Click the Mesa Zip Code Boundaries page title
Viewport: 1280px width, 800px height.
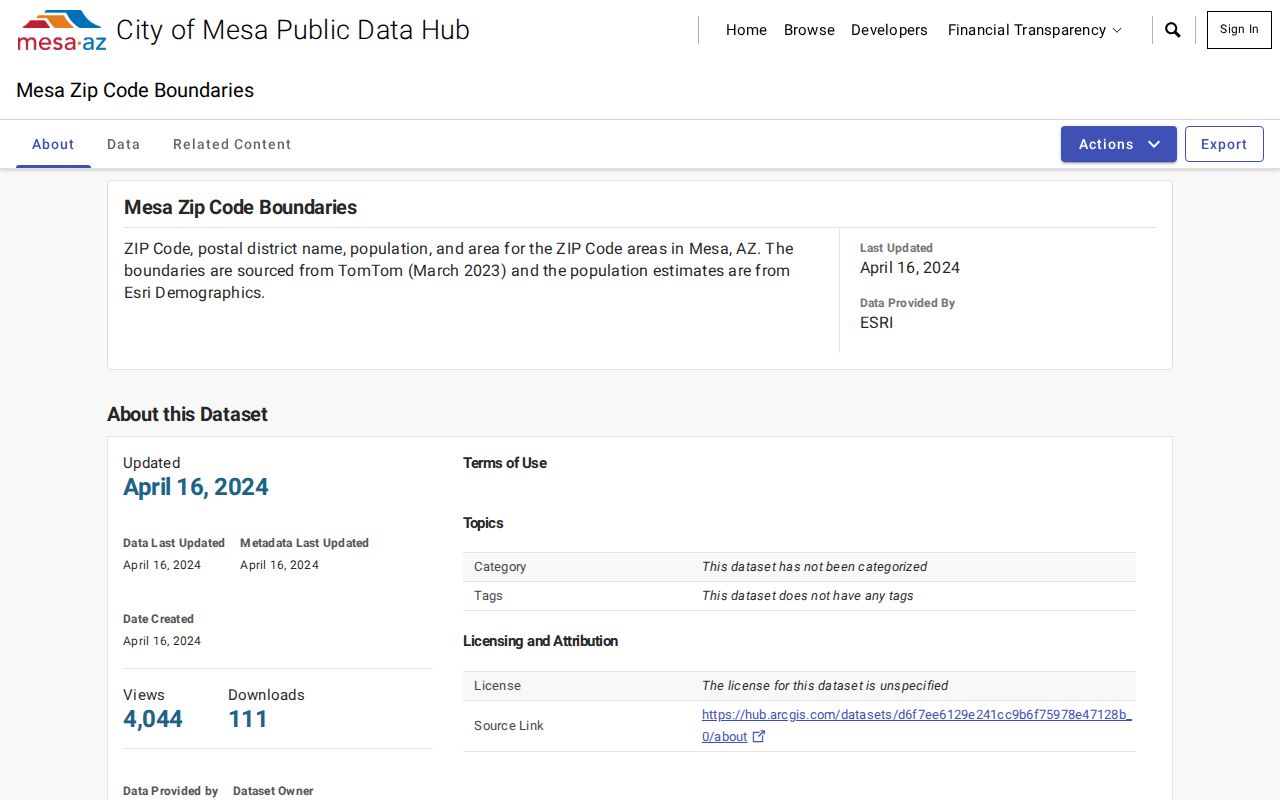click(x=135, y=90)
